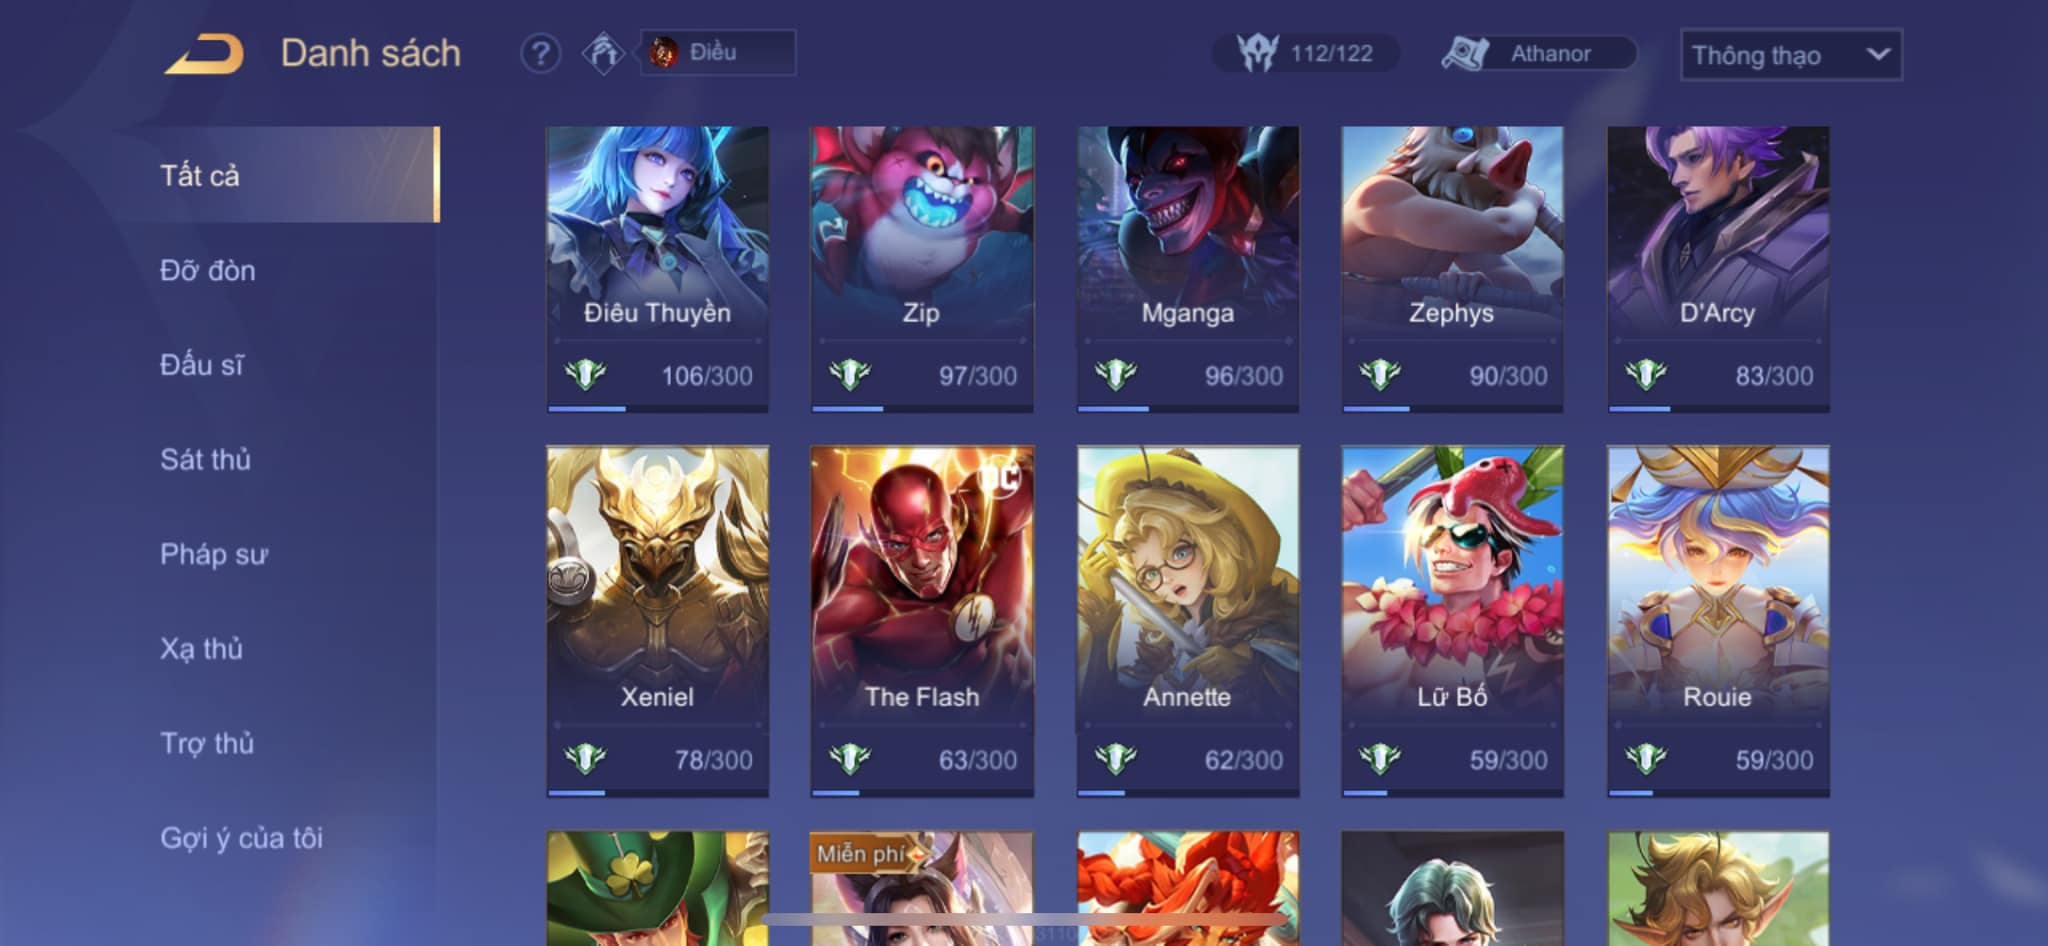Click Xeniel's mastery badge icon
The width and height of the screenshot is (2048, 946).
tap(585, 759)
